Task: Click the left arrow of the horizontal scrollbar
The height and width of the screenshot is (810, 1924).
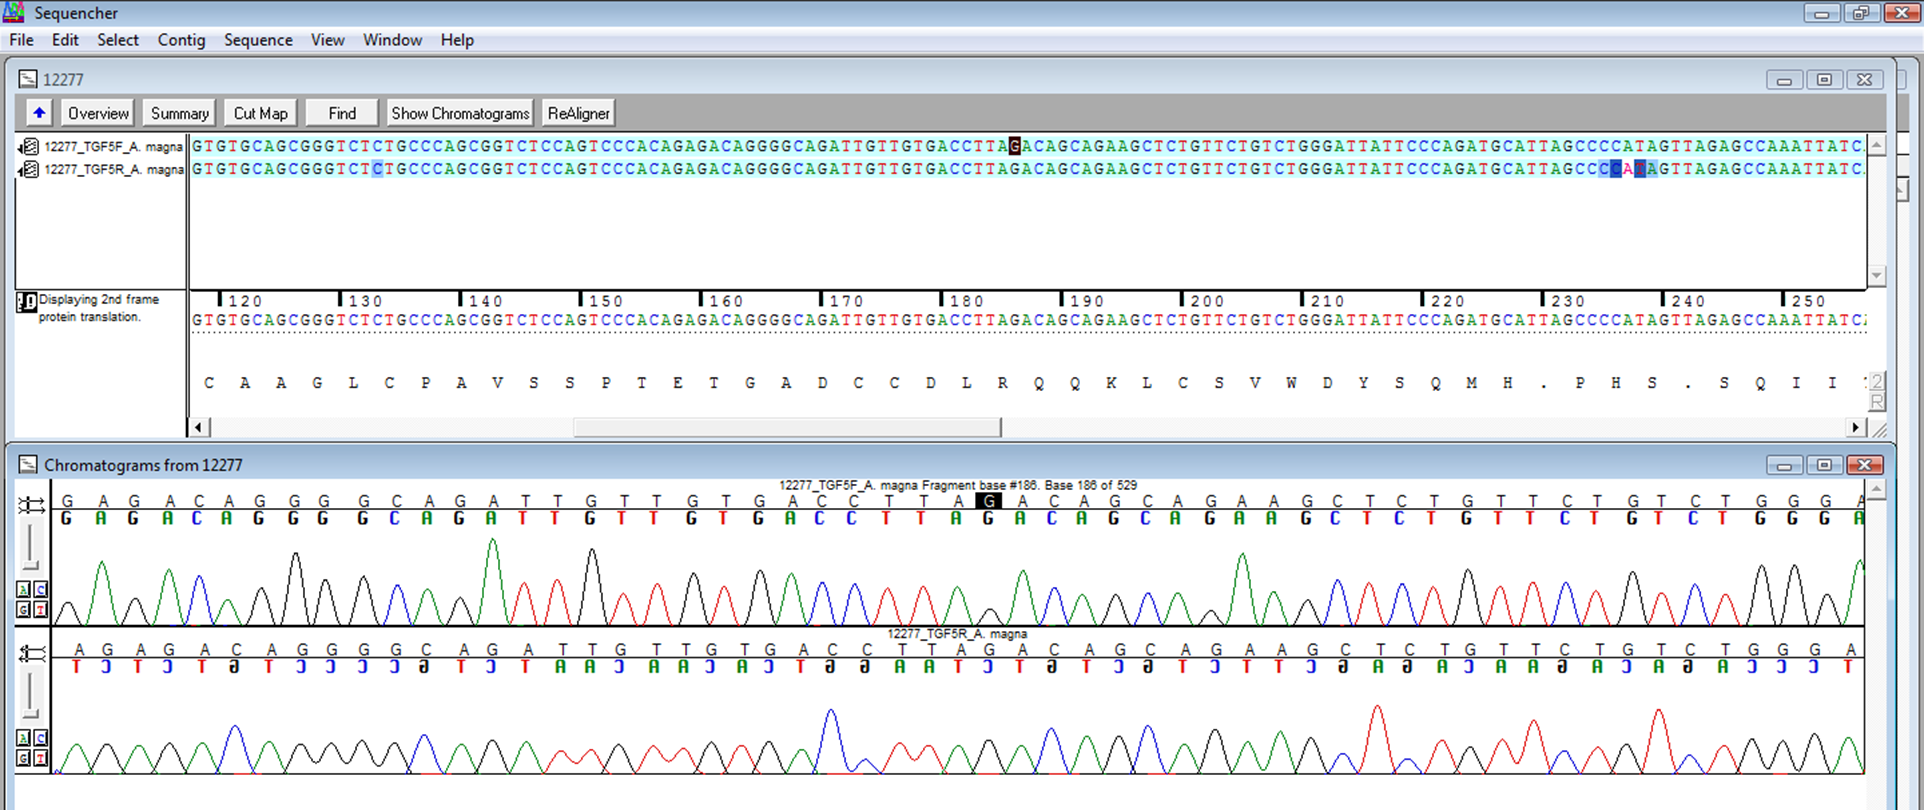Action: pos(198,427)
